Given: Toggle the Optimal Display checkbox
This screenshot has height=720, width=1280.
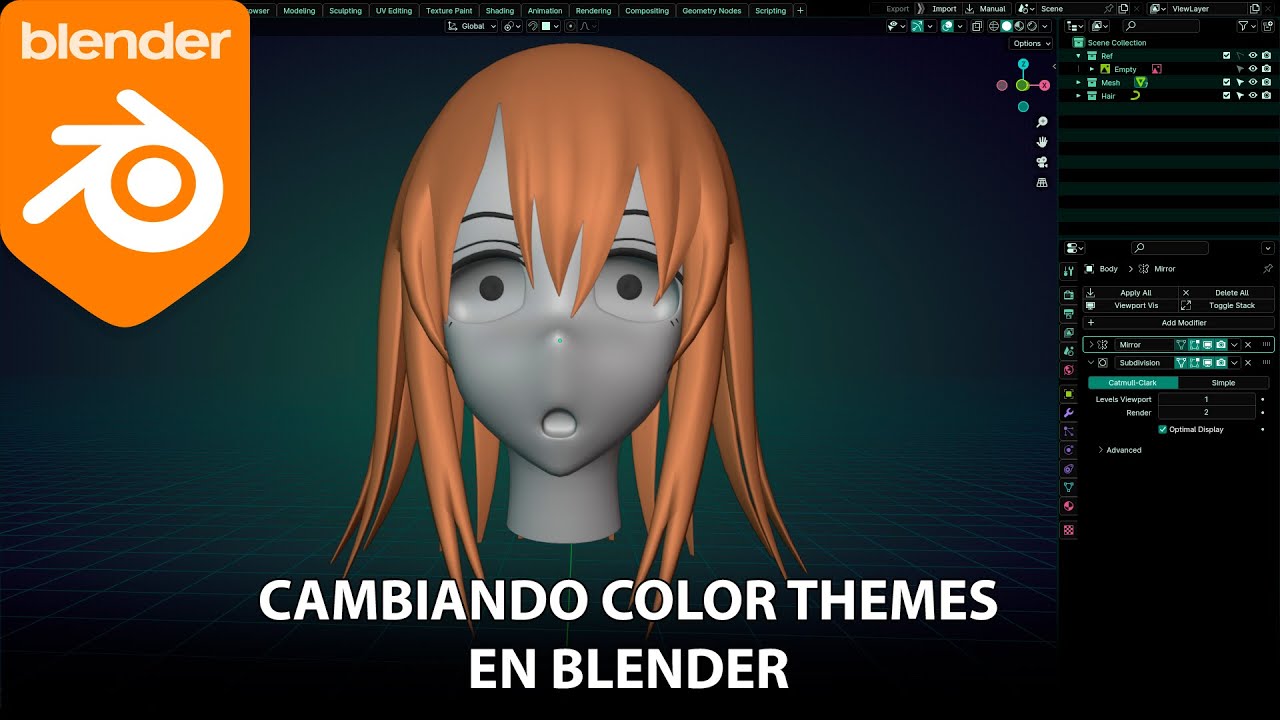Looking at the screenshot, I should coord(1163,429).
